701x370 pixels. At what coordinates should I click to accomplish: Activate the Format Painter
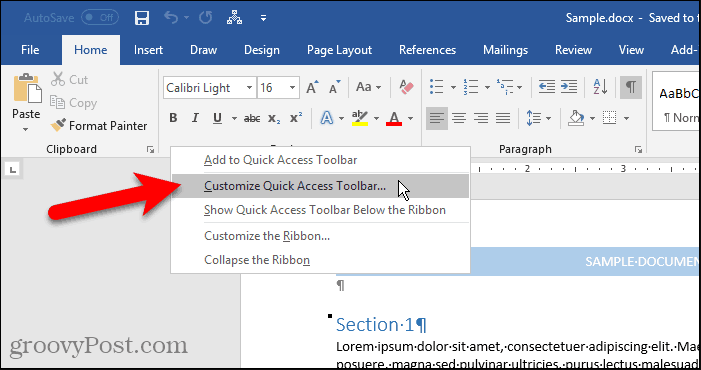[x=99, y=126]
